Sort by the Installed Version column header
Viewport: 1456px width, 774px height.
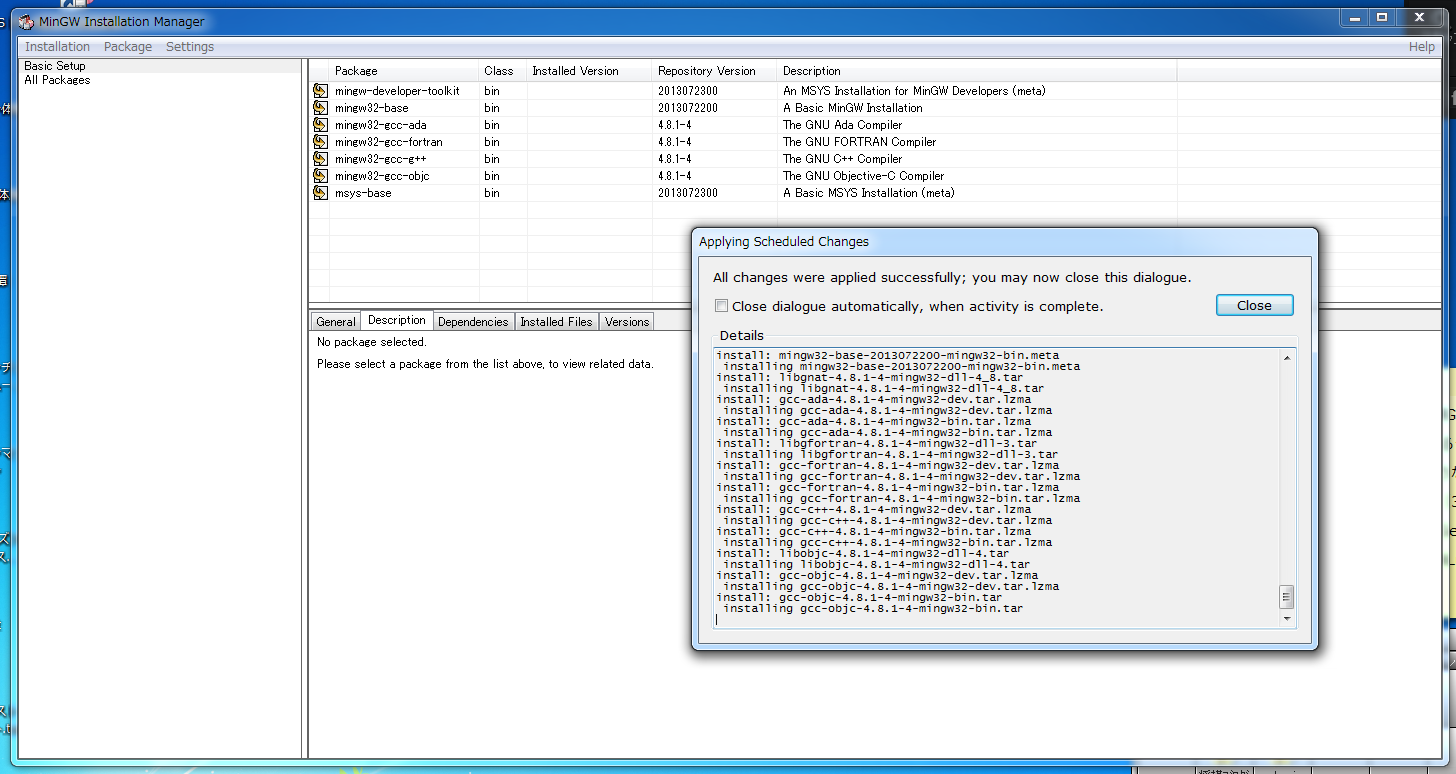(x=589, y=71)
